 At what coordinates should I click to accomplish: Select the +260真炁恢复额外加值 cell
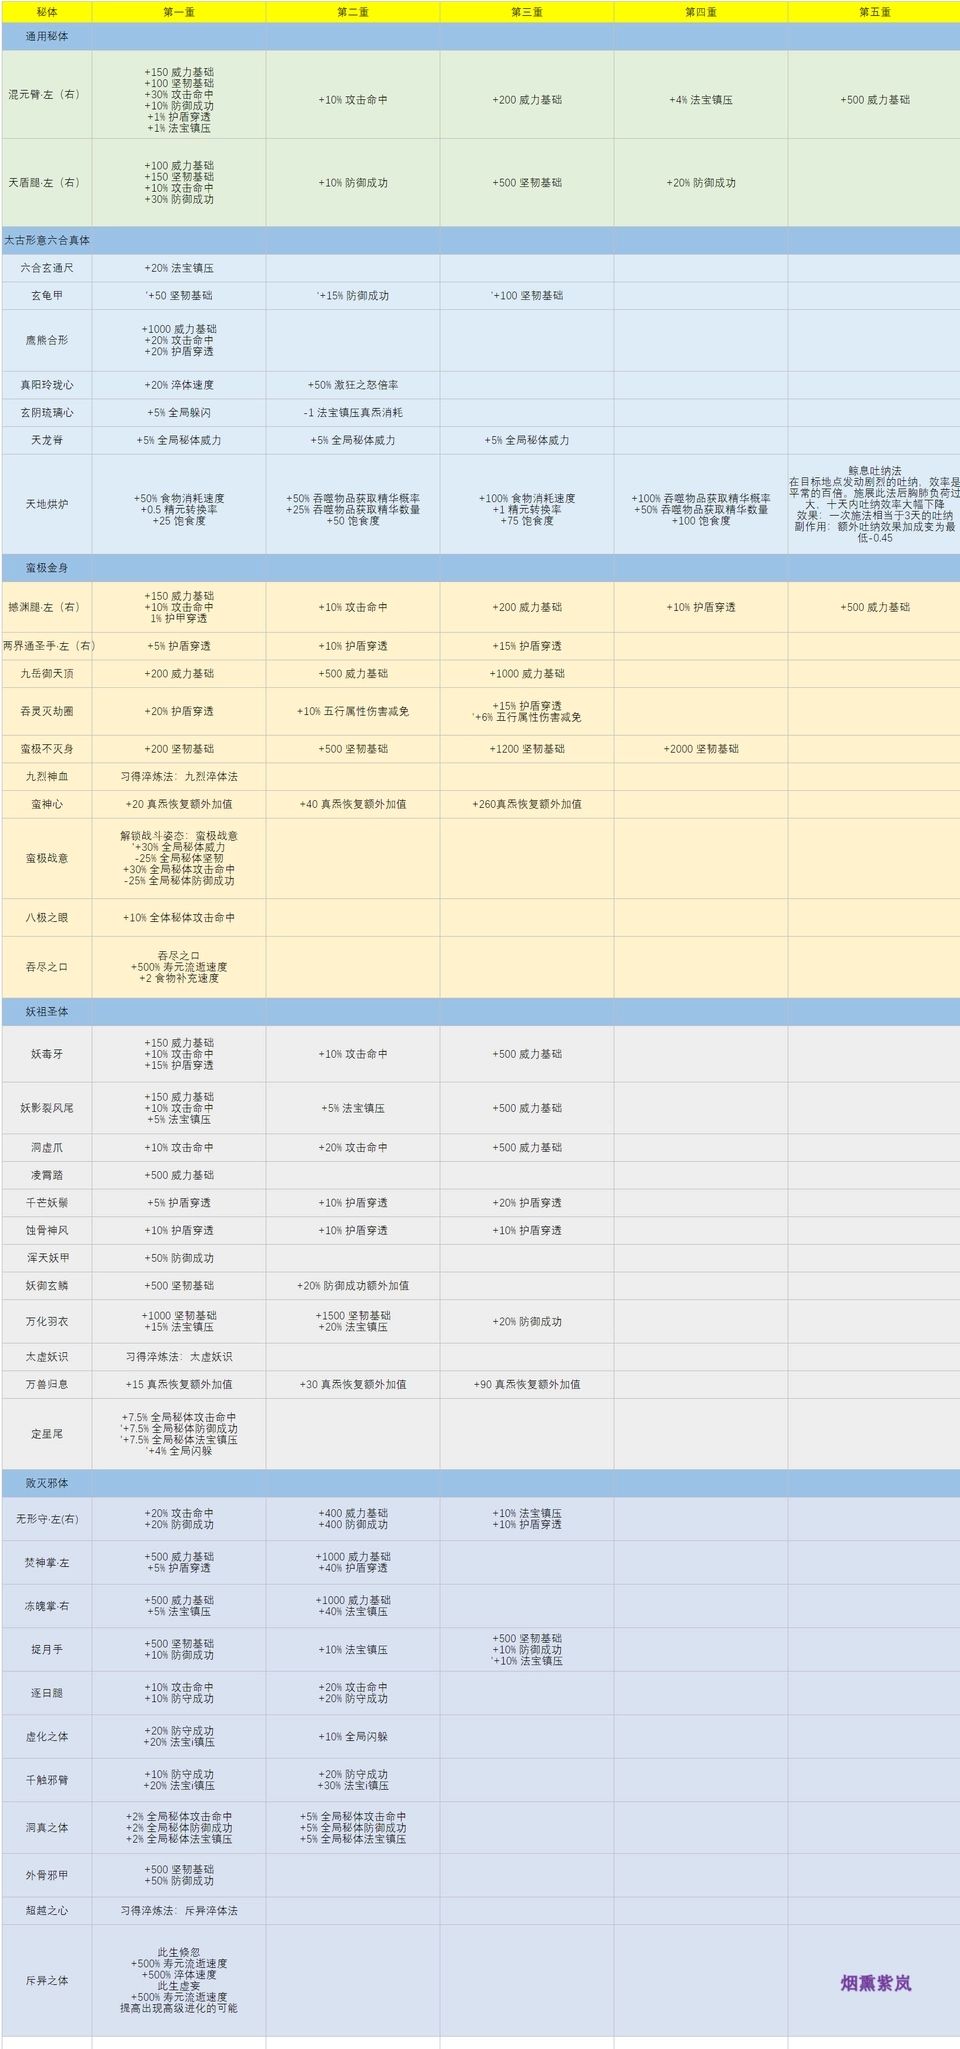[527, 804]
